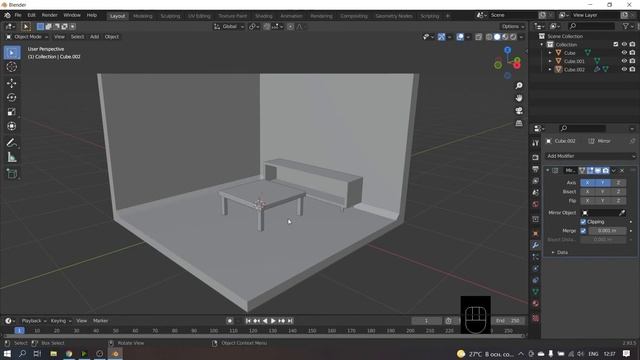
Task: Select the Add Cube tool
Action: coord(12,174)
